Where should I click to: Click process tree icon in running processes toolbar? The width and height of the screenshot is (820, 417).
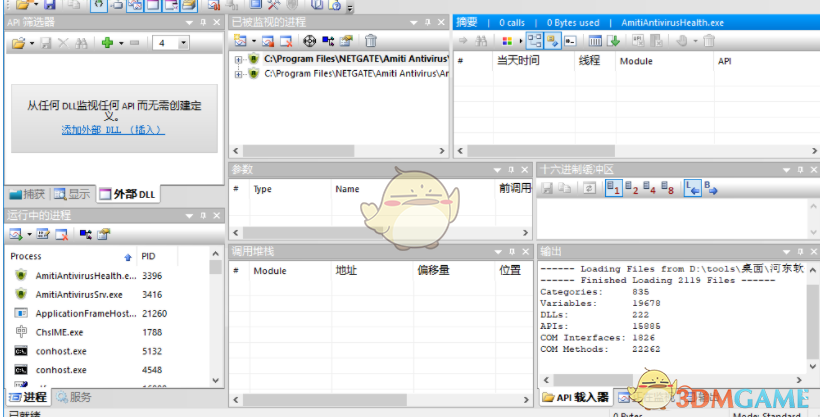click(x=86, y=234)
